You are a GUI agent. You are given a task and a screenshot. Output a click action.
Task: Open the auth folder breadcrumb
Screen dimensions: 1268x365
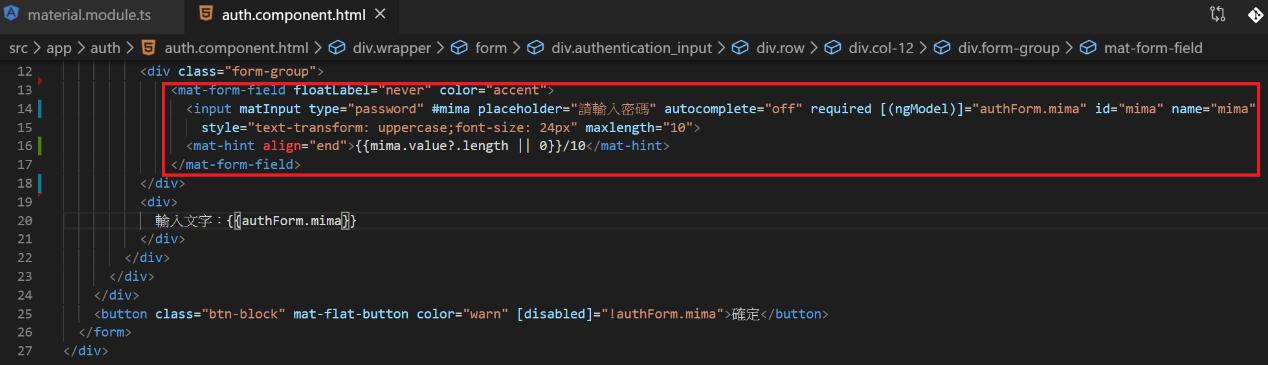tap(105, 48)
